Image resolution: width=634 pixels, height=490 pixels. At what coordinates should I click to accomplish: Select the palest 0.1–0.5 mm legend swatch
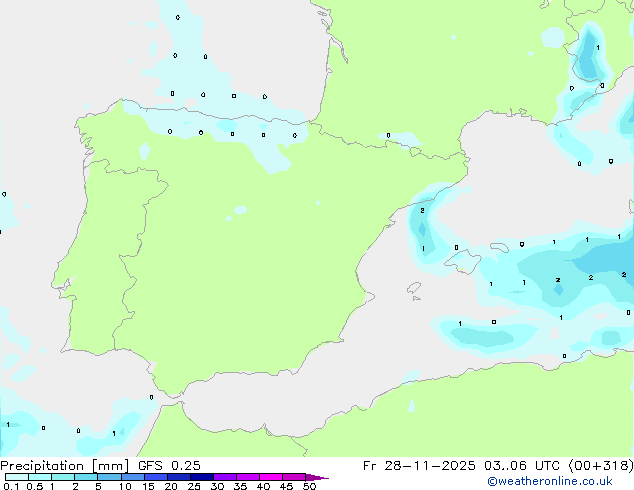tap(17, 477)
